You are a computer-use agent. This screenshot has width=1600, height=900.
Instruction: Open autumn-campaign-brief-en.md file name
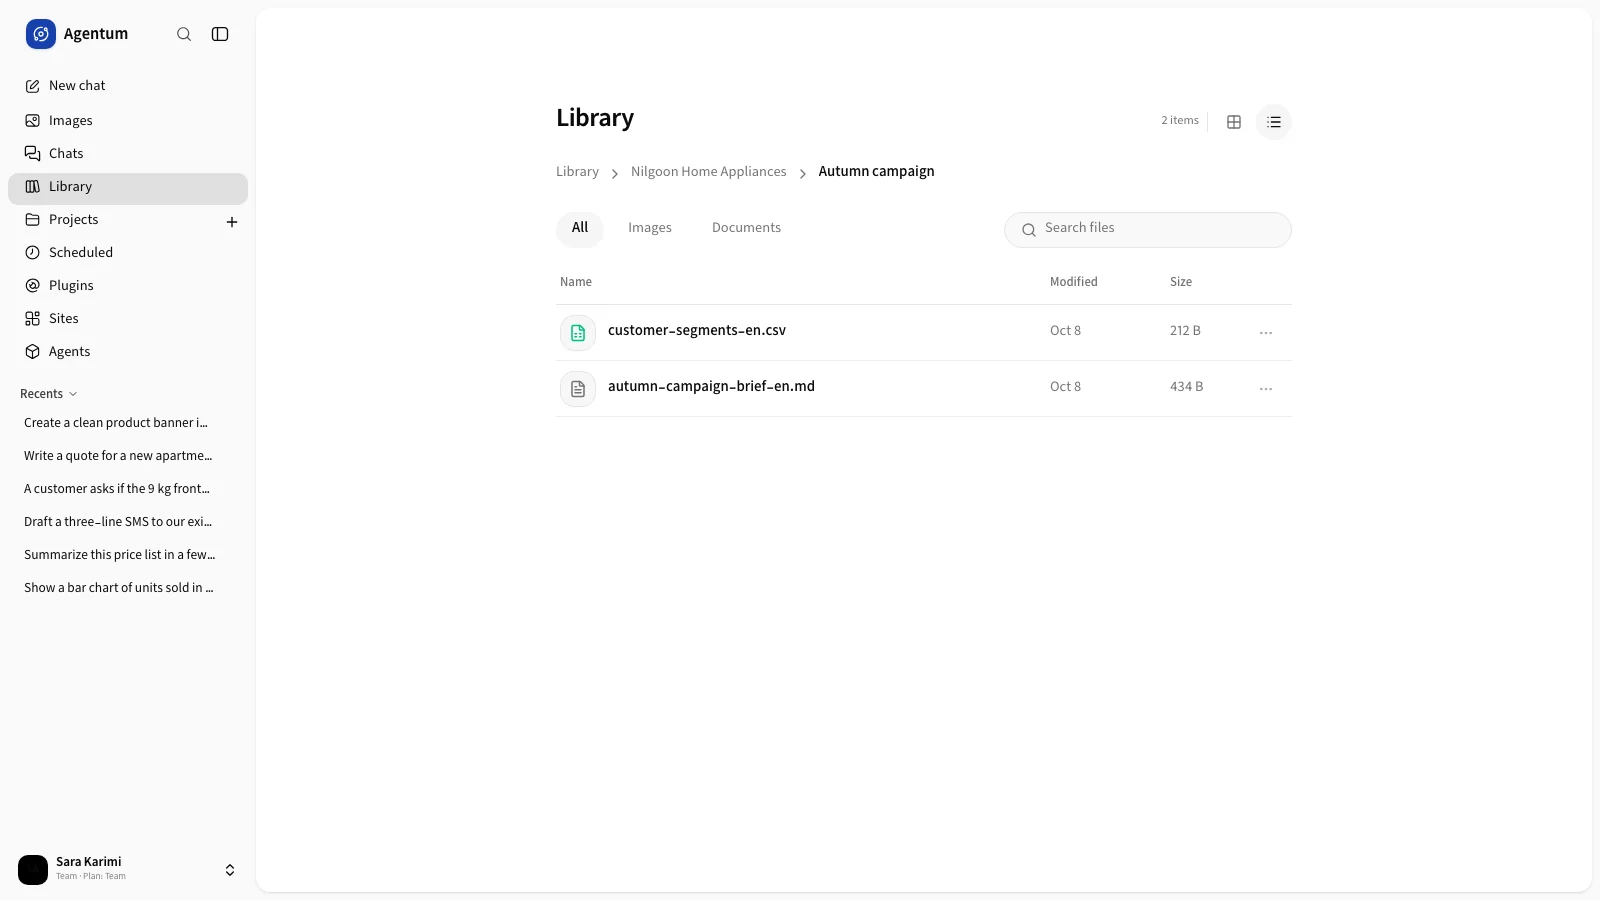[x=711, y=387]
